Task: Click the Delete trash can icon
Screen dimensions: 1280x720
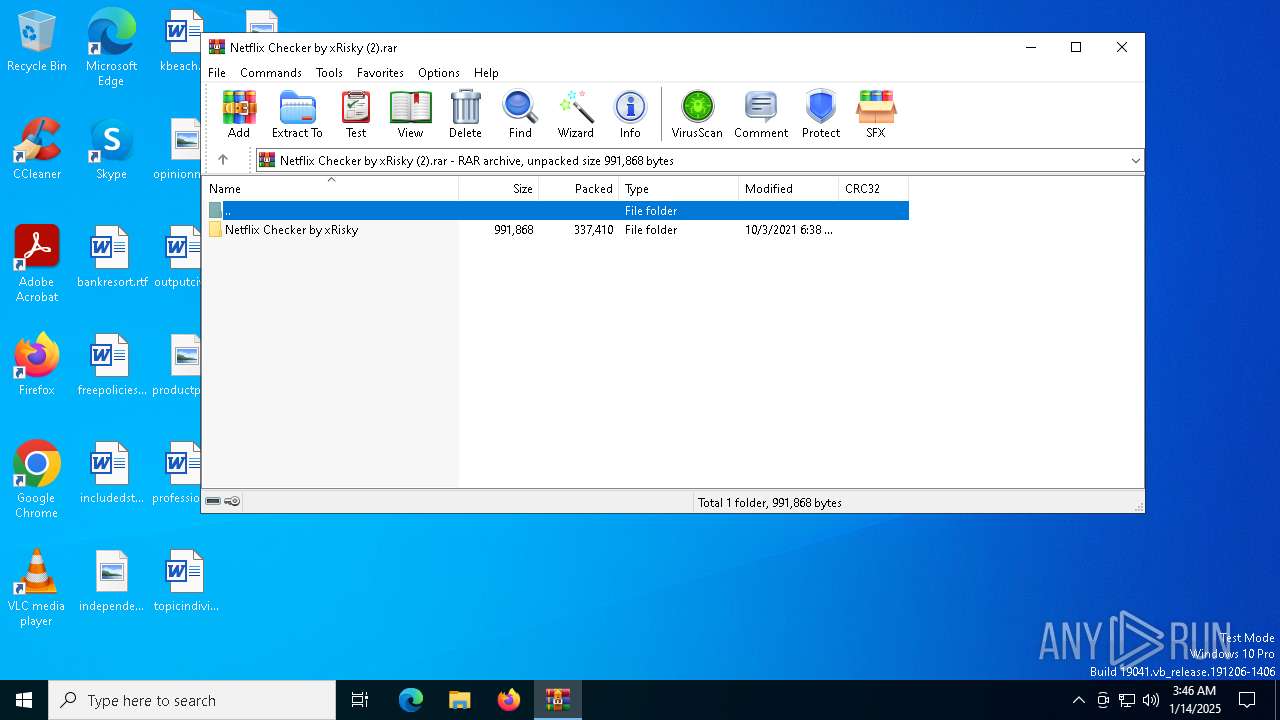Action: tap(465, 114)
